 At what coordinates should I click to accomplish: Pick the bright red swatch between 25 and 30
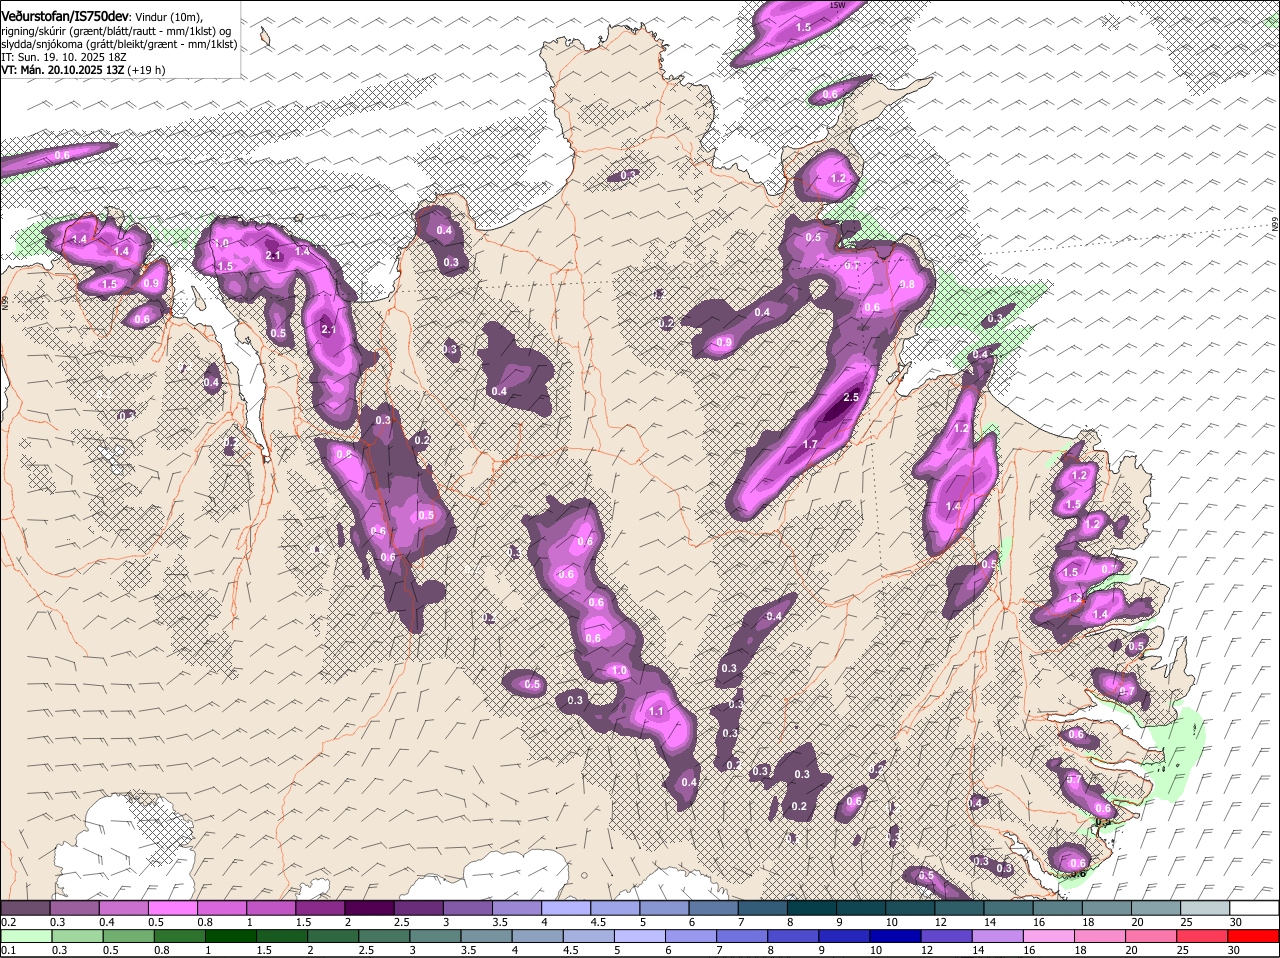click(x=1203, y=936)
